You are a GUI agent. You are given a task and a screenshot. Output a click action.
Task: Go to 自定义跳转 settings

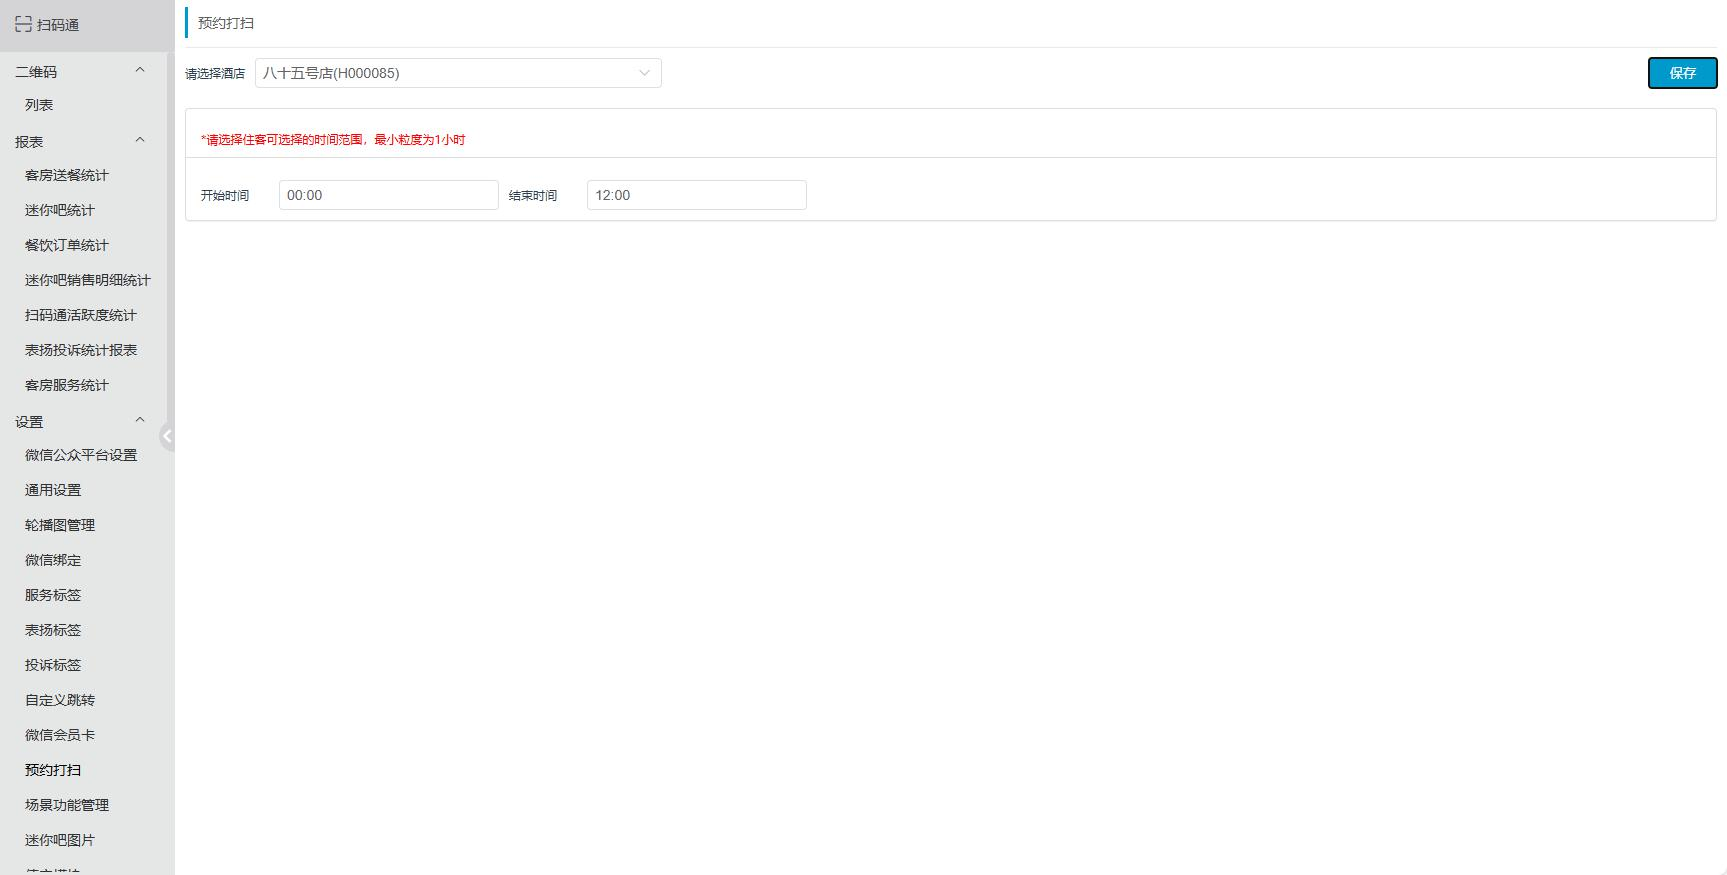[60, 700]
